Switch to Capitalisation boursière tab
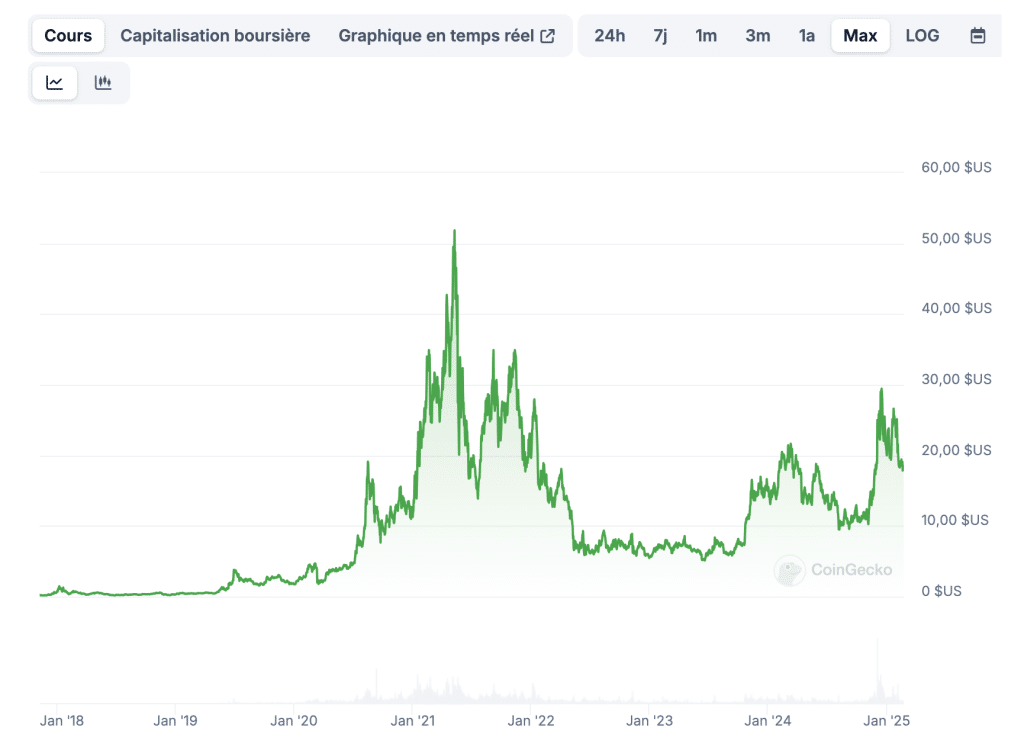Viewport: 1024px width, 754px height. coord(215,36)
